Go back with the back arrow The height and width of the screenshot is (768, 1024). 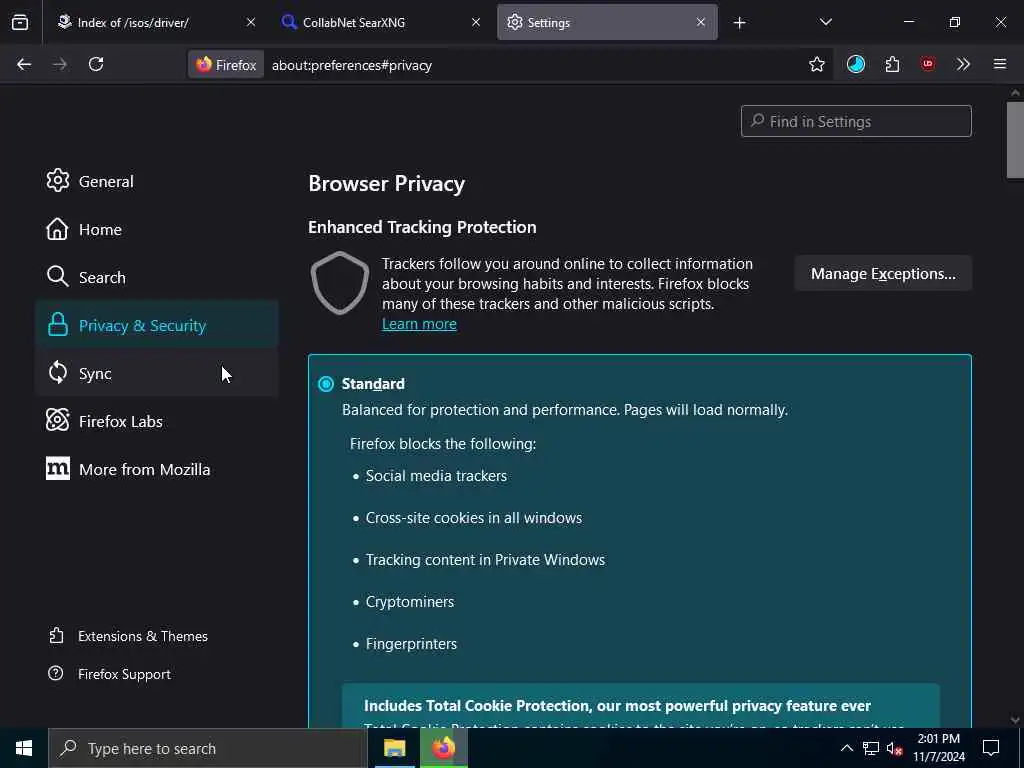coord(24,64)
